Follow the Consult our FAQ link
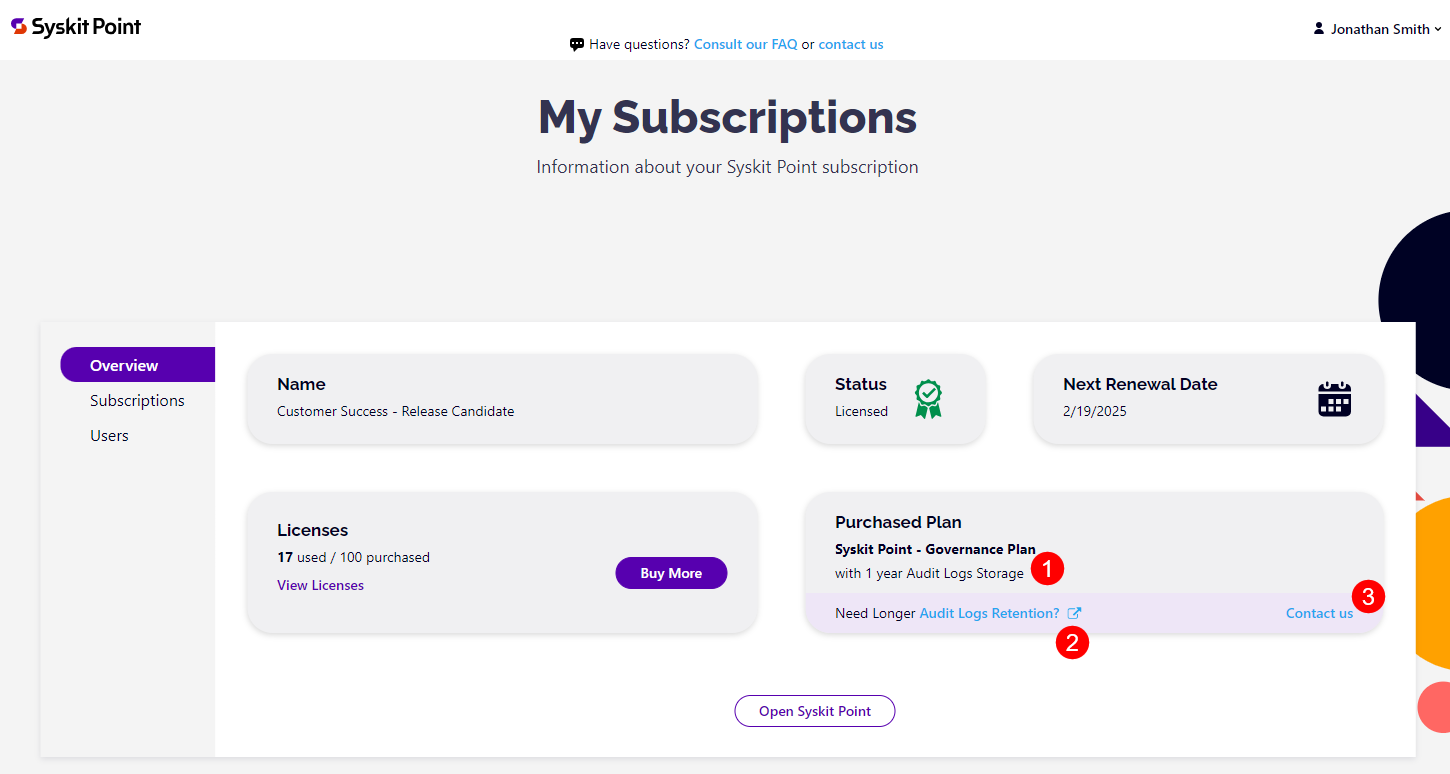The width and height of the screenshot is (1450, 774). 745,44
